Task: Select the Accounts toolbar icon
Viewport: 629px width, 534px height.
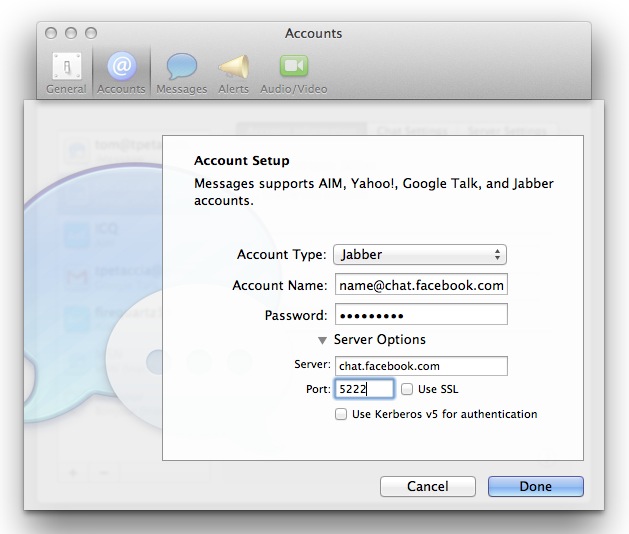Action: (121, 72)
